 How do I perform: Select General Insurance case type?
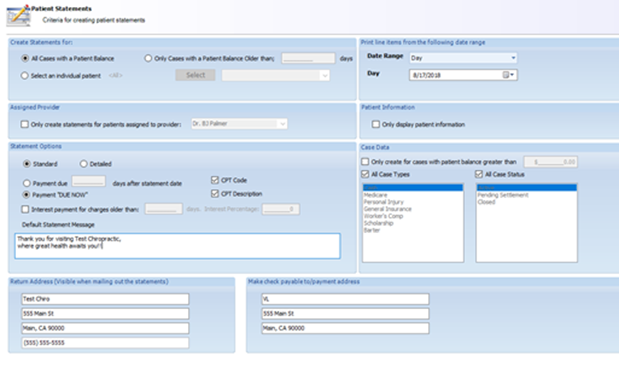(413, 209)
